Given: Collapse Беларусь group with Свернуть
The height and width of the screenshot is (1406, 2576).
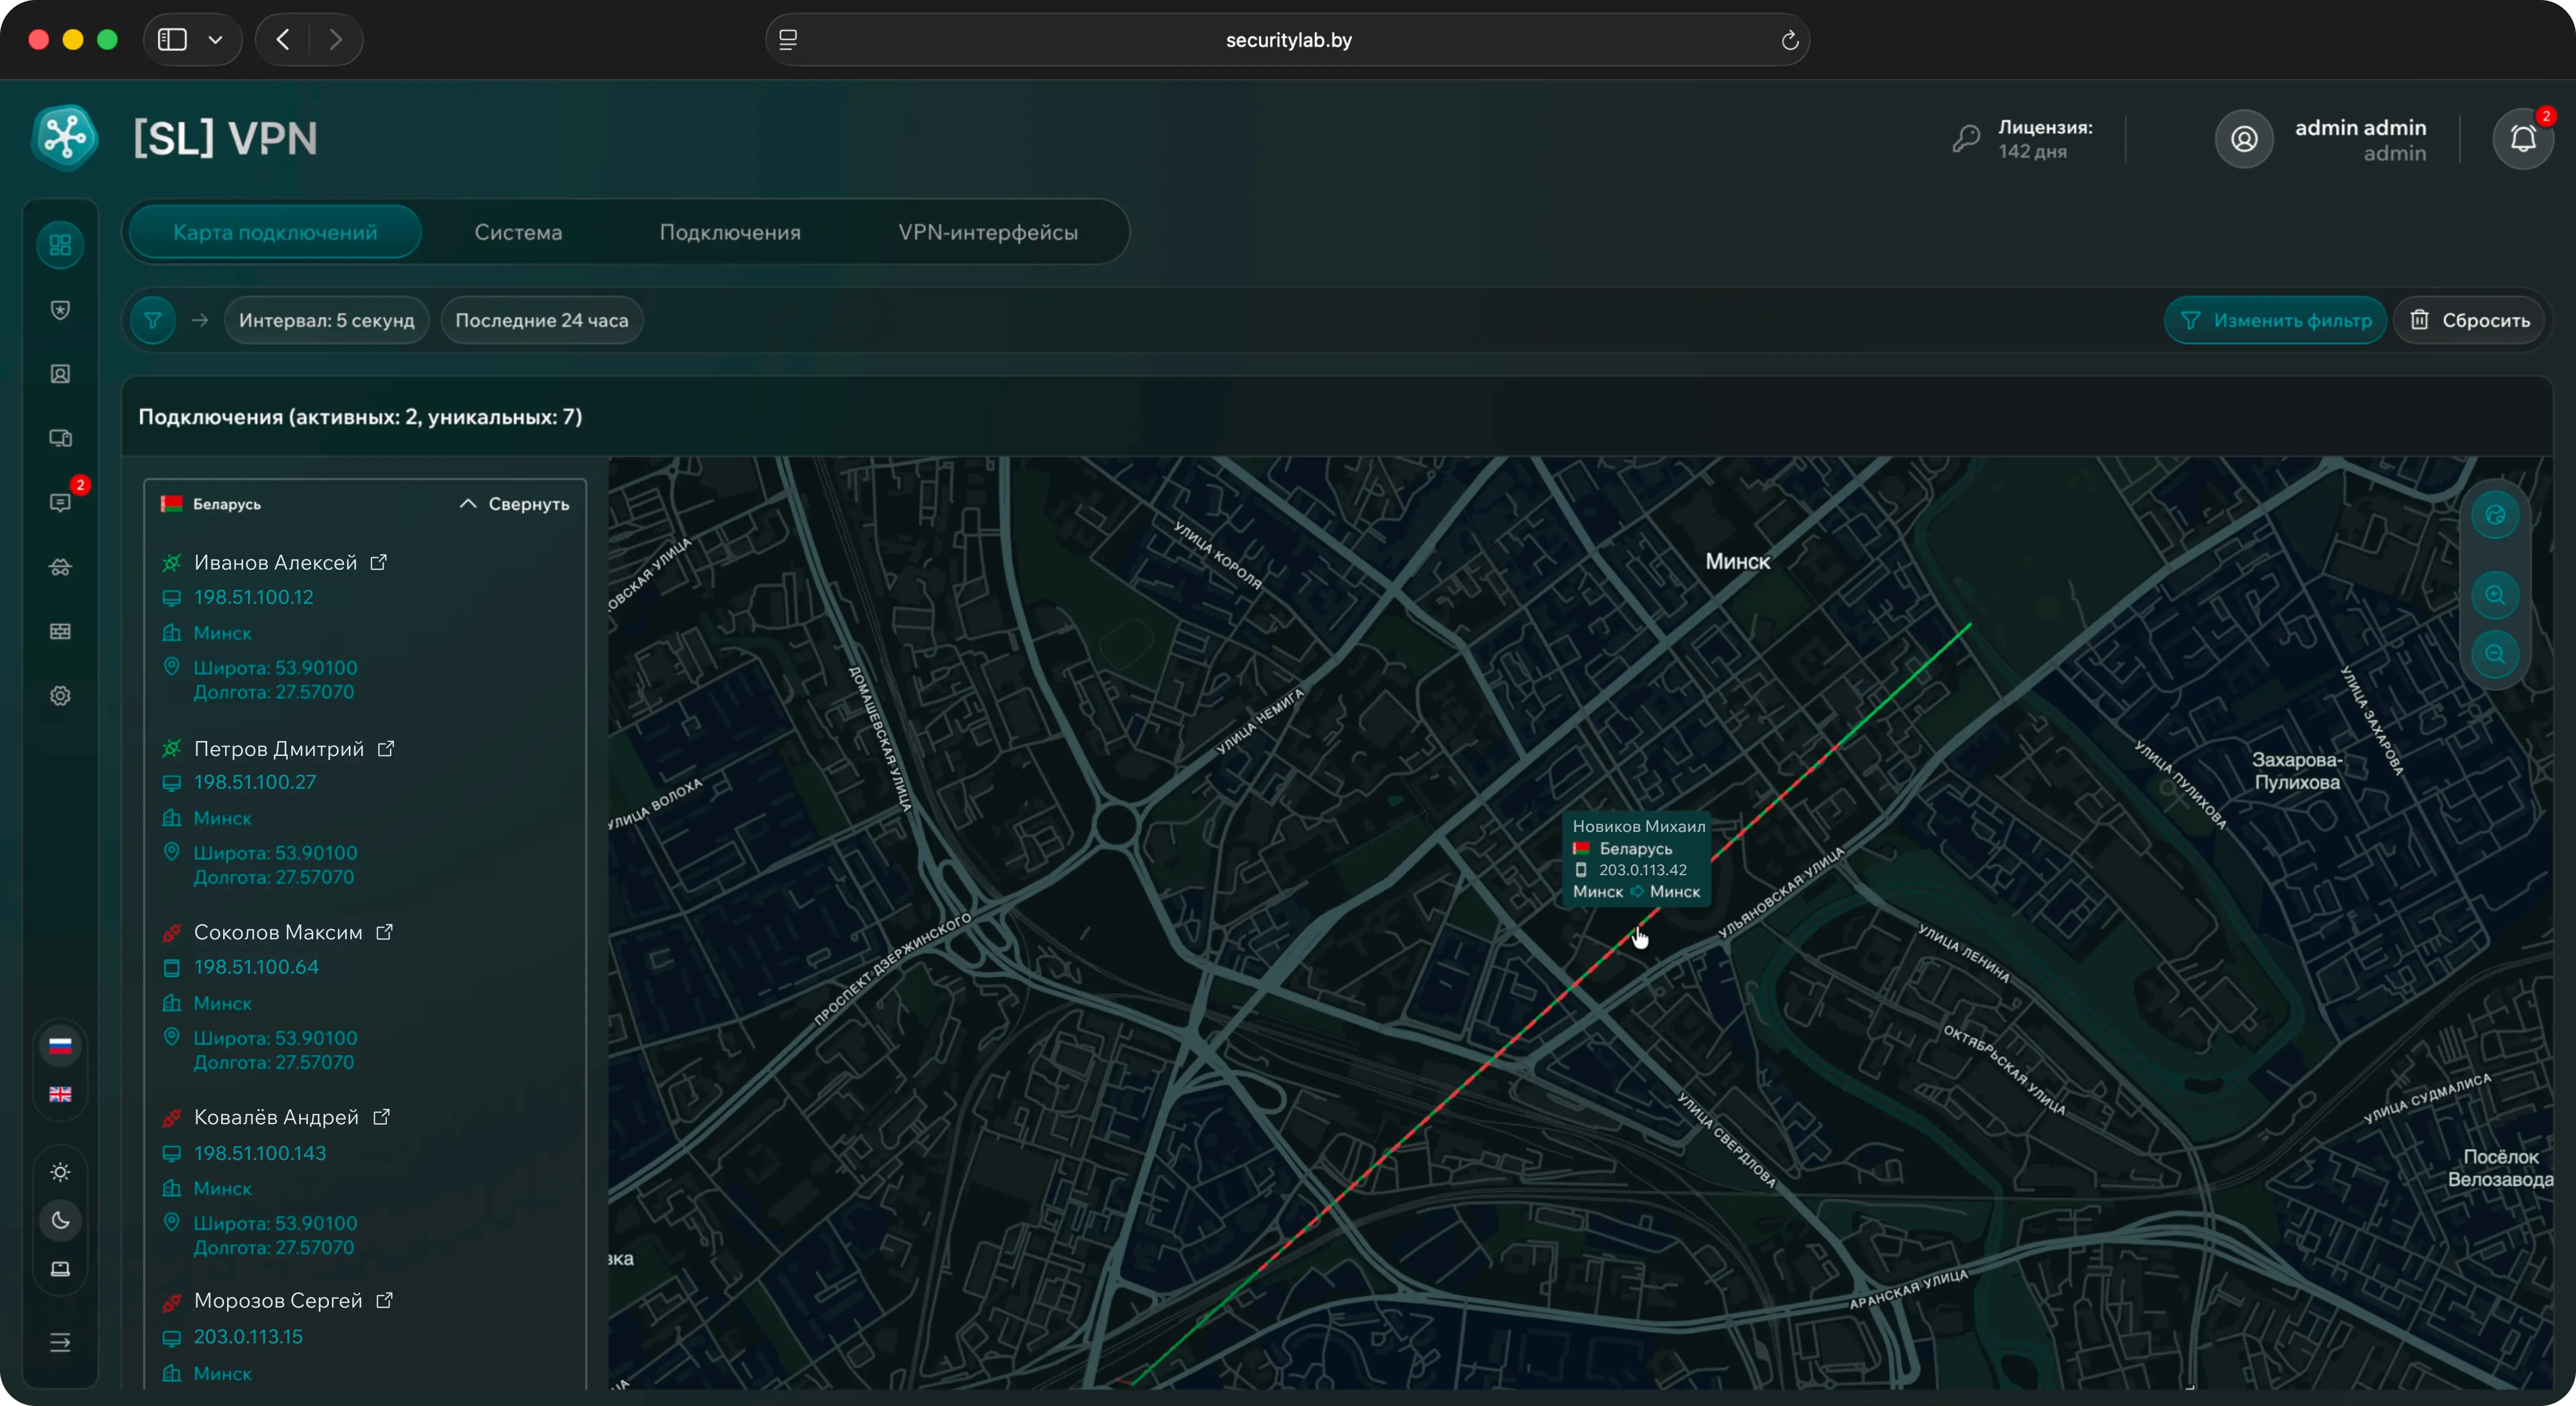Looking at the screenshot, I should pos(514,504).
